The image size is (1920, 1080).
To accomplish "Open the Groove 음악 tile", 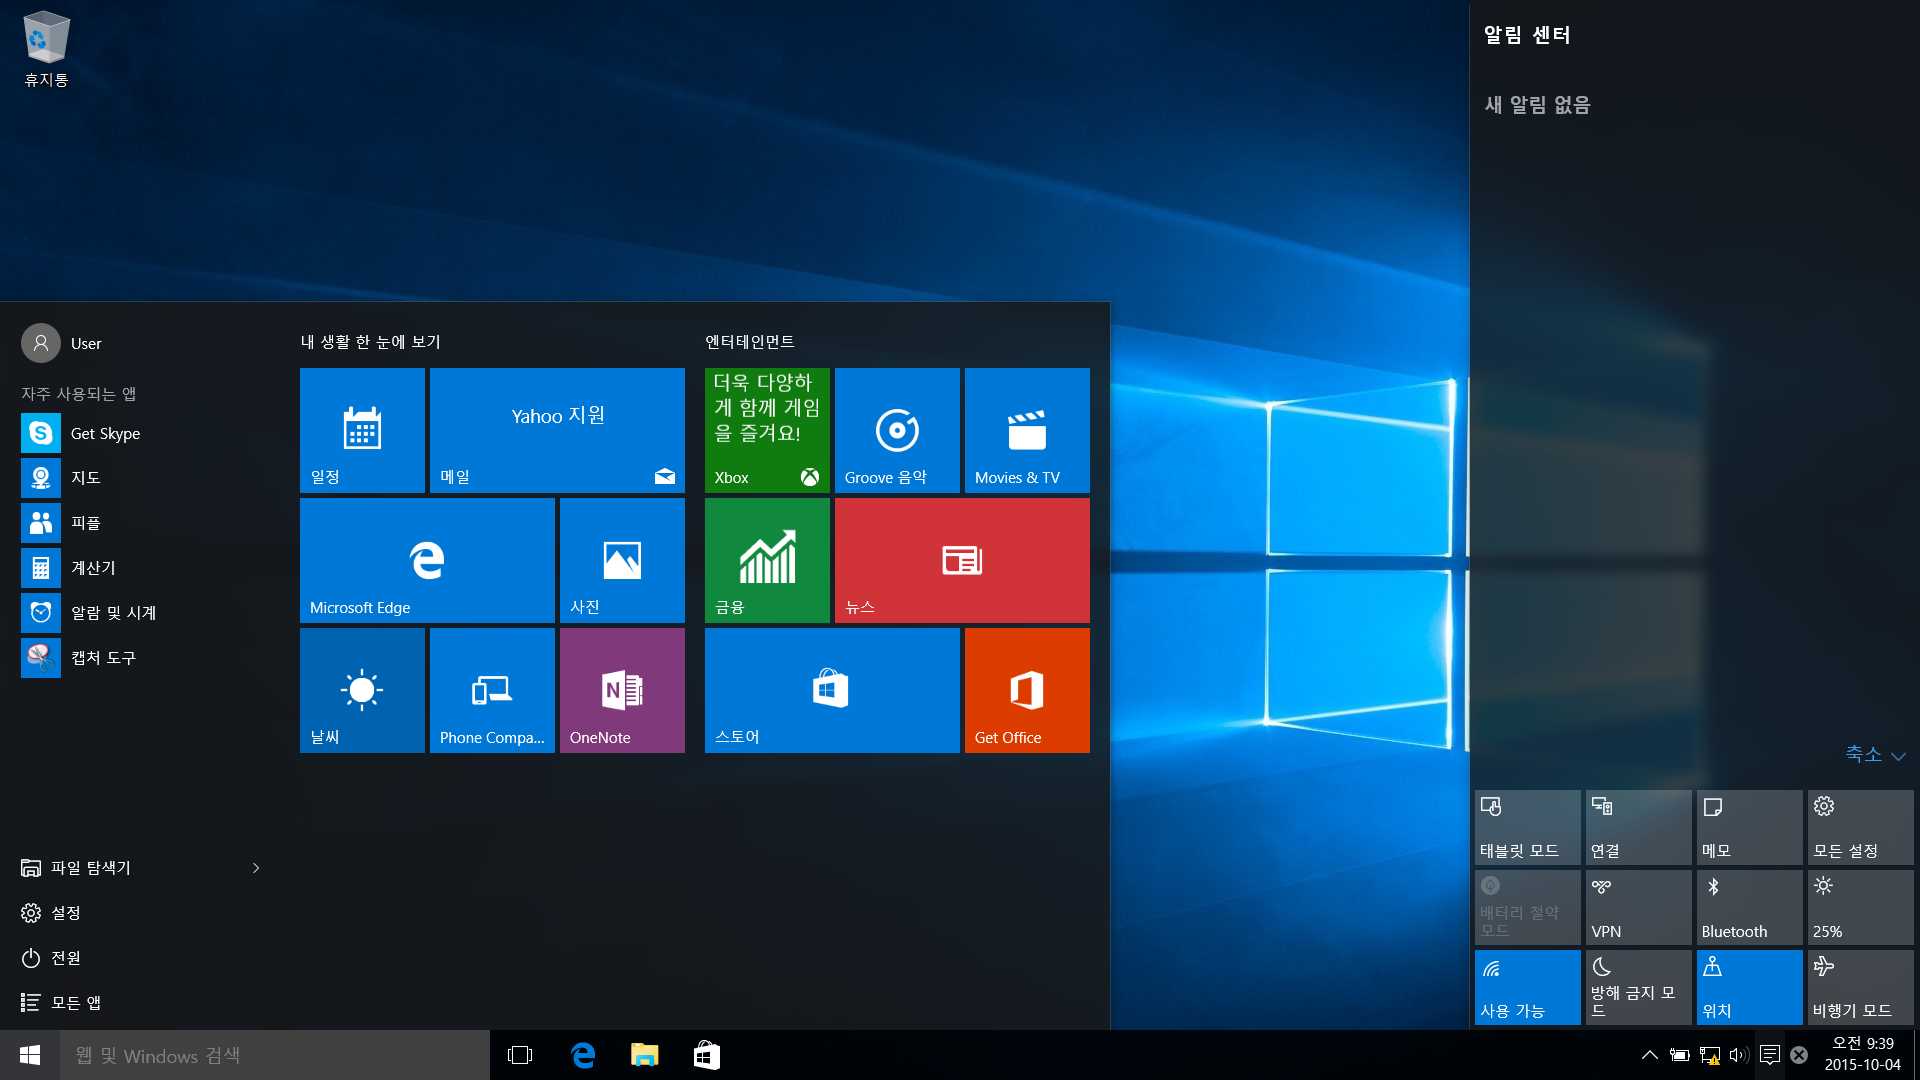I will 897,430.
